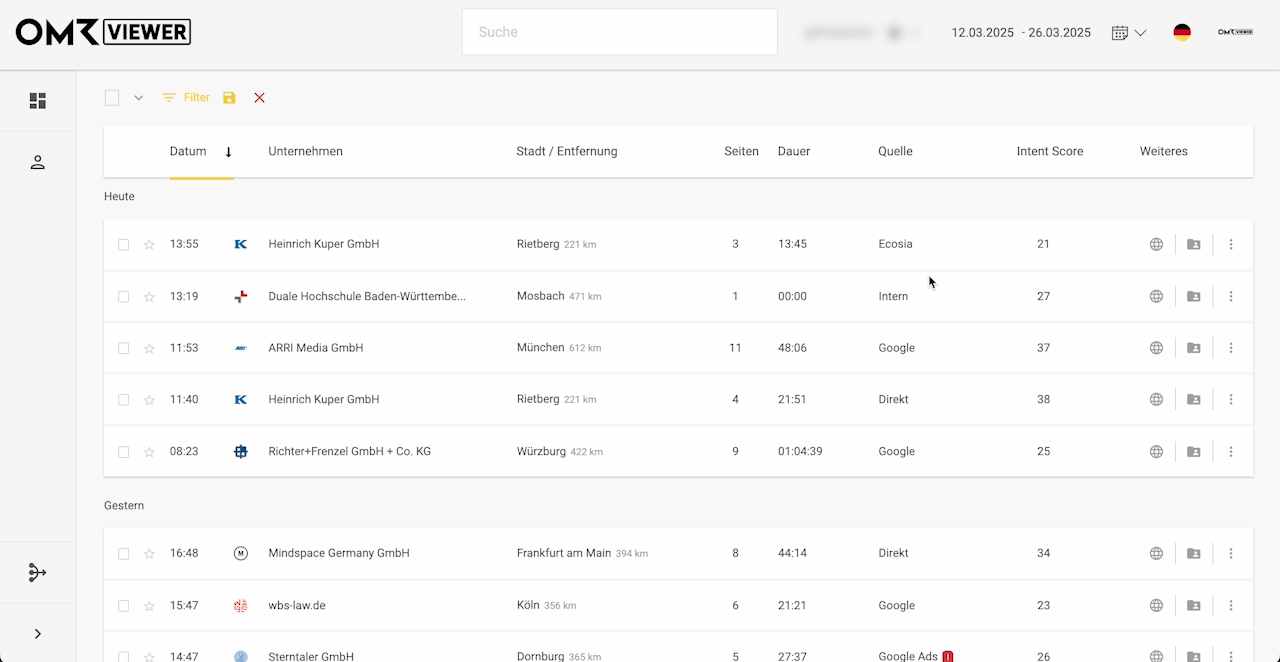The width and height of the screenshot is (1280, 662).
Task: Open website globe for Mindspace Germany row
Action: pyautogui.click(x=1156, y=554)
